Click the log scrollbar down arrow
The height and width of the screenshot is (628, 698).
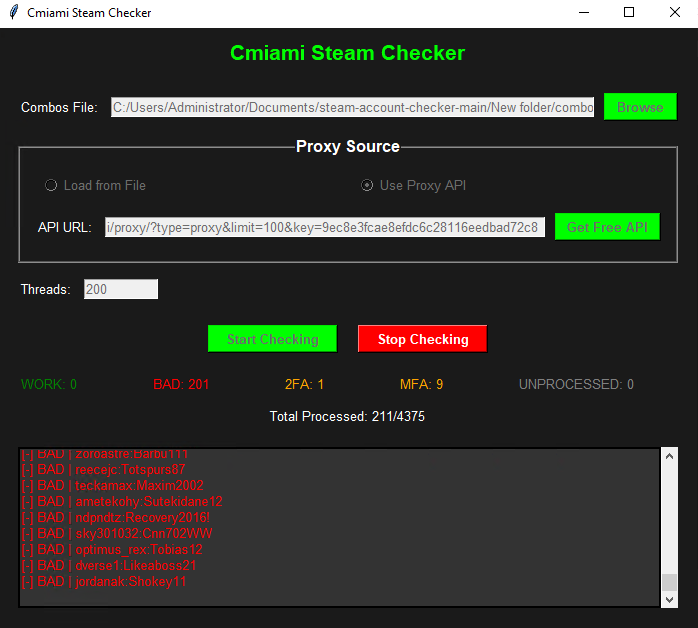click(669, 600)
